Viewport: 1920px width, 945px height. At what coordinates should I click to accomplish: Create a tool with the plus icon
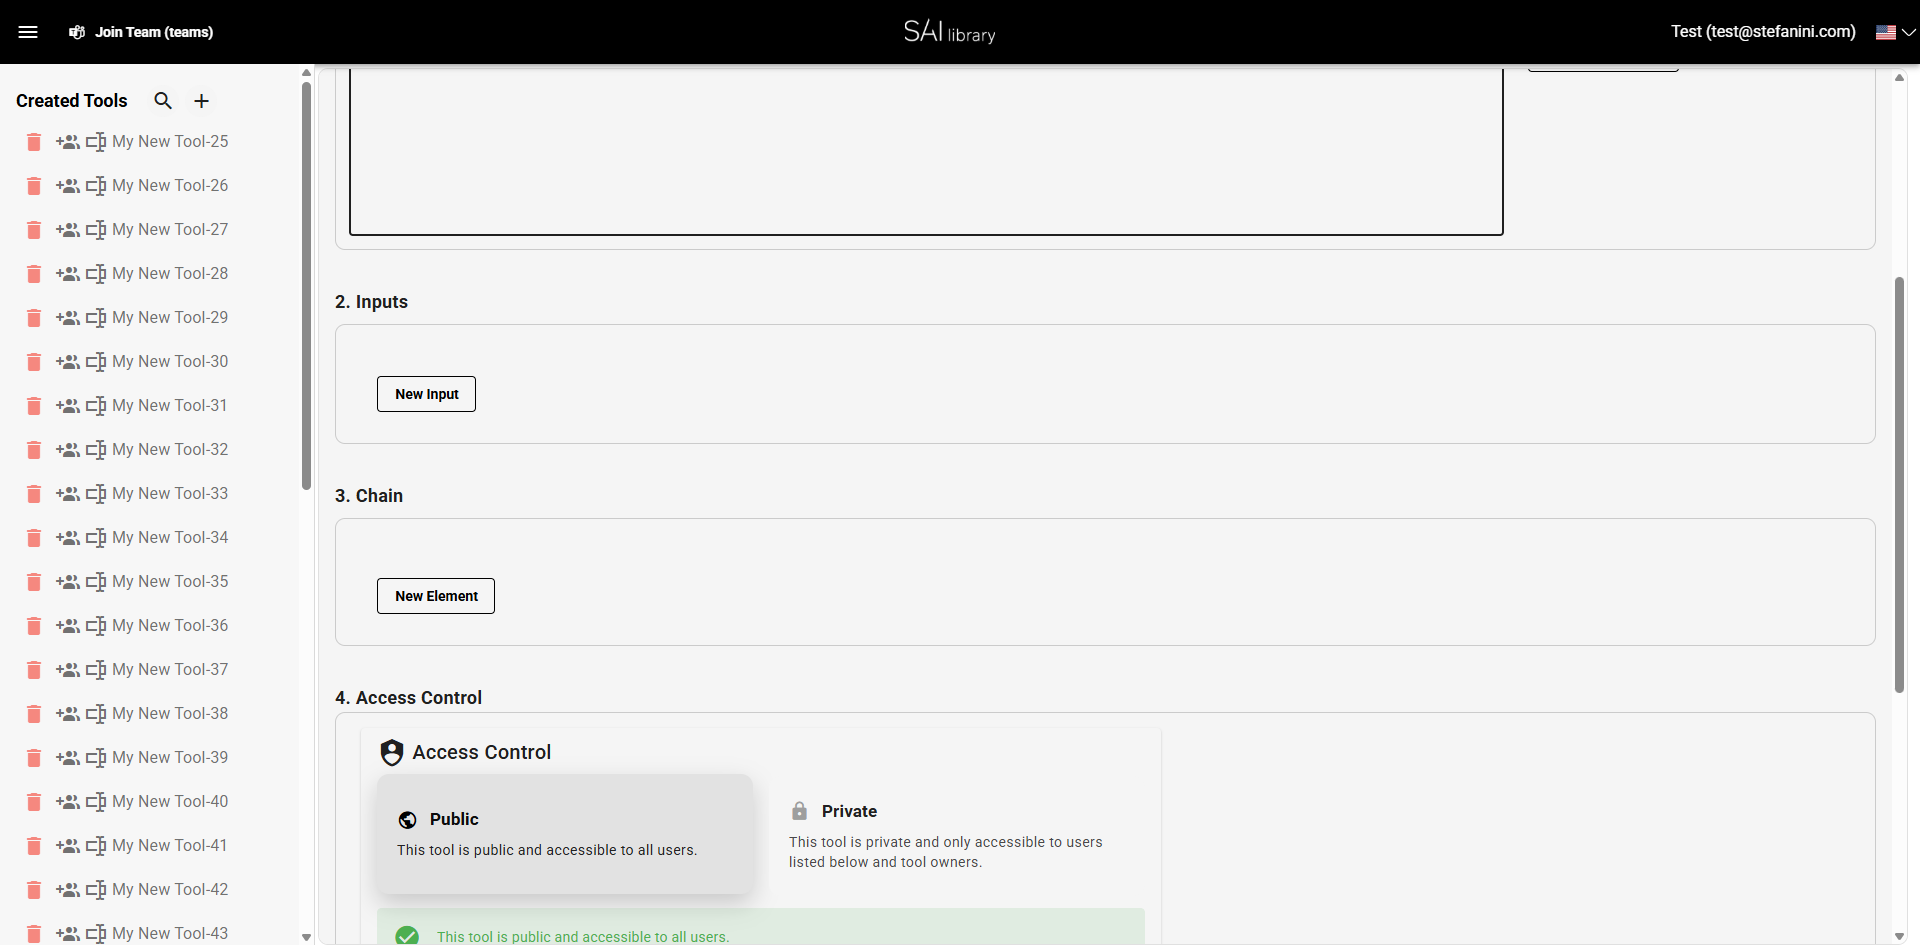click(201, 100)
